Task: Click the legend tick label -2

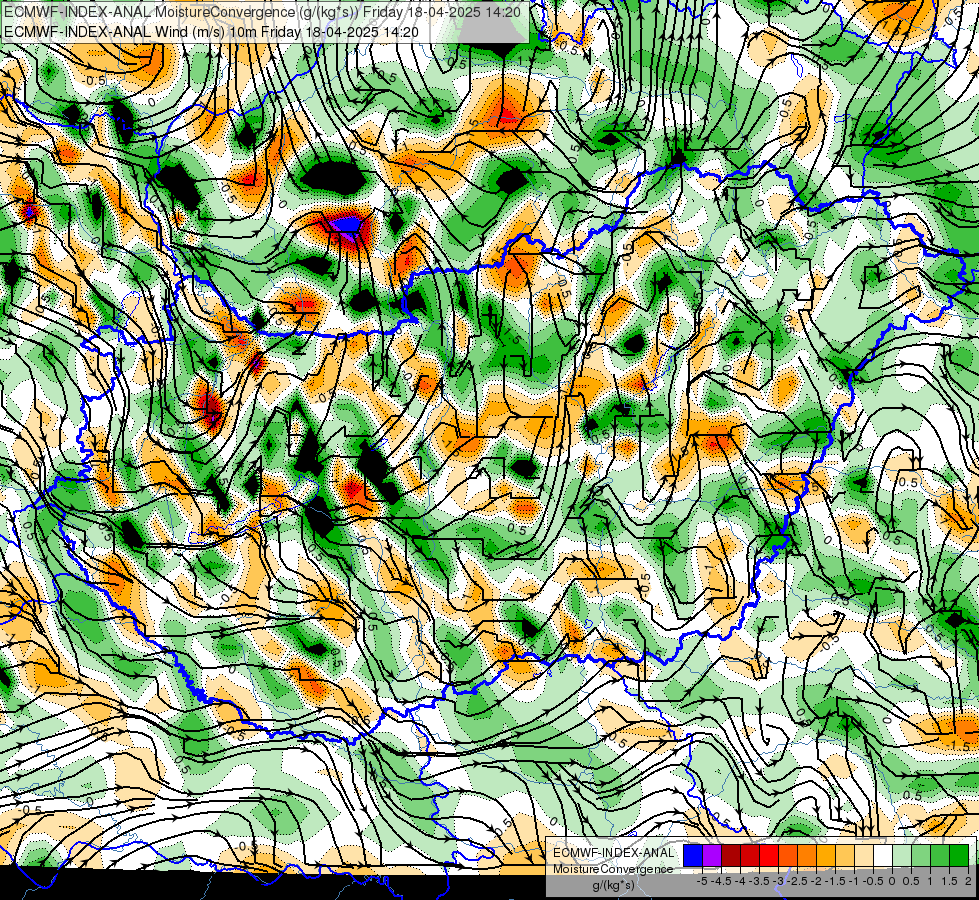Action: coord(817,881)
